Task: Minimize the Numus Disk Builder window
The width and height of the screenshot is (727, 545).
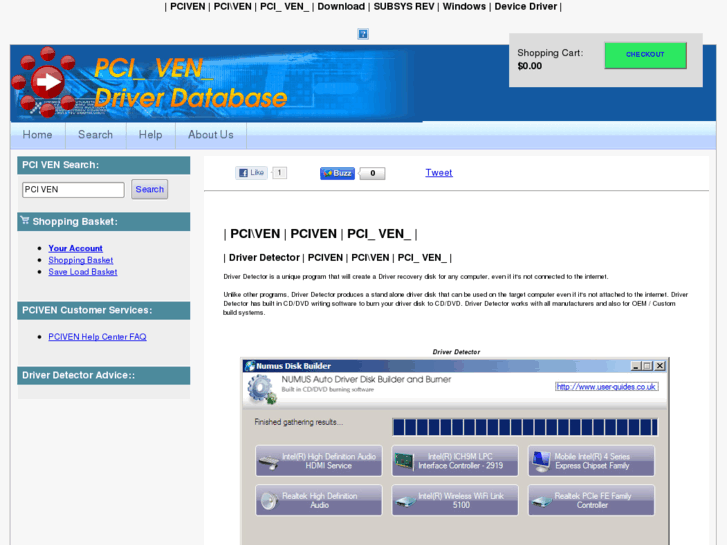Action: pyautogui.click(x=636, y=366)
